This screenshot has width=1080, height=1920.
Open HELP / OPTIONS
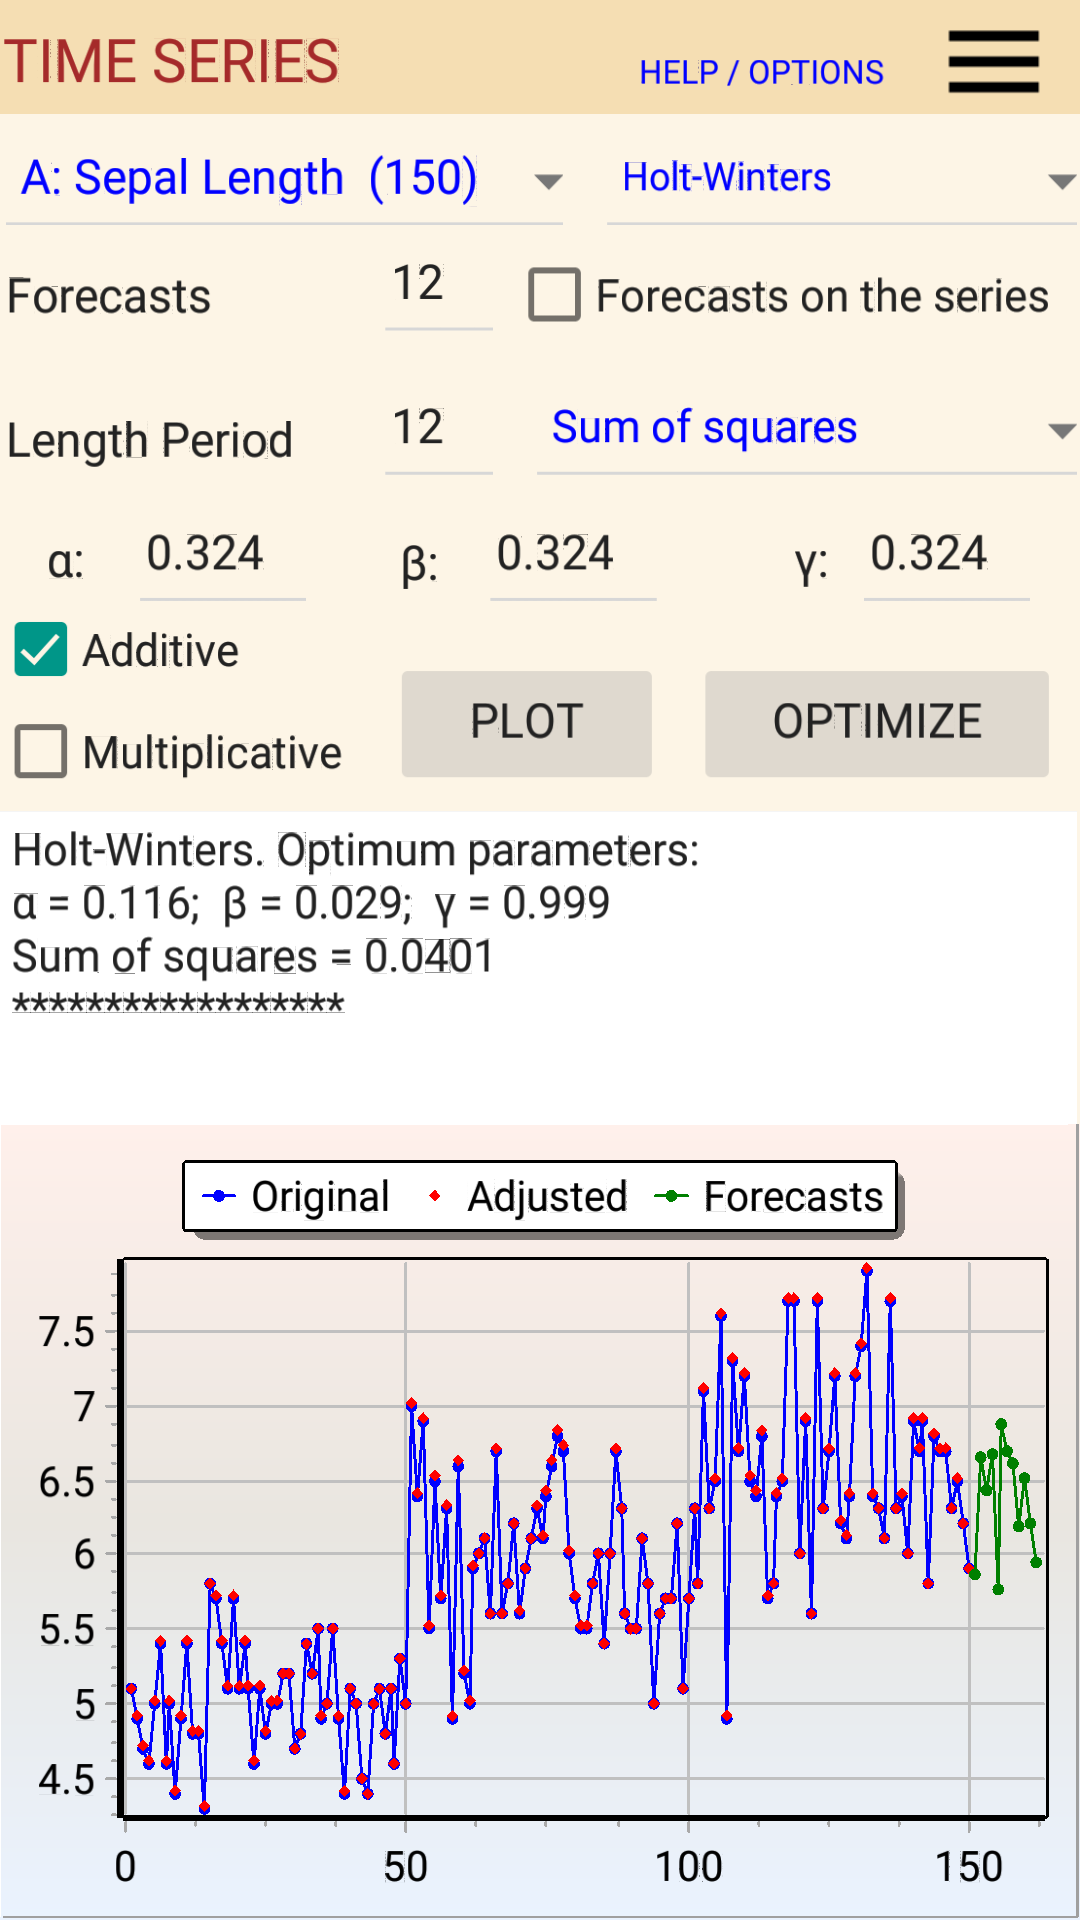(761, 73)
